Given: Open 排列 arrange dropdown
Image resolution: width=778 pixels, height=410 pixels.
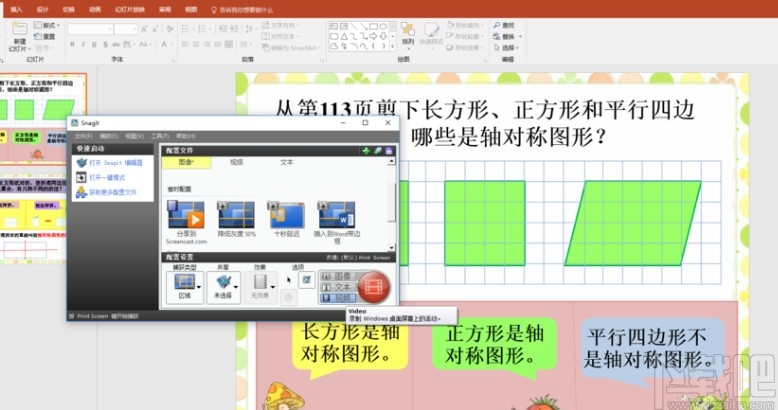Looking at the screenshot, I should tap(408, 34).
